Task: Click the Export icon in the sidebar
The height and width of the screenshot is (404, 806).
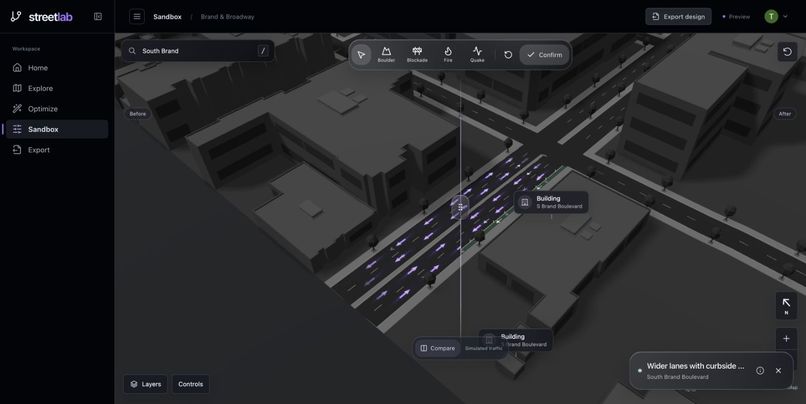Action: coord(17,150)
